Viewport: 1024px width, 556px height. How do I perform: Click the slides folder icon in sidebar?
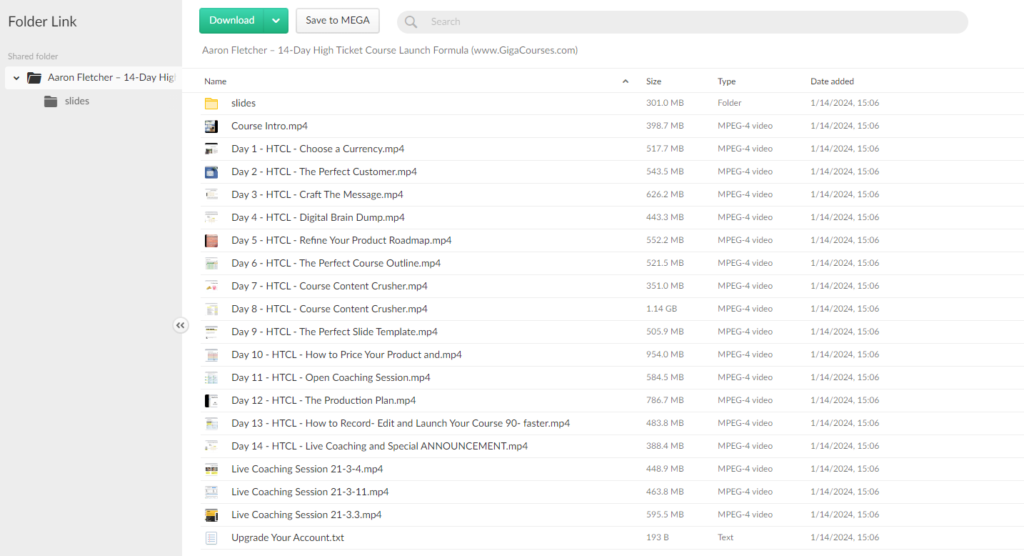[51, 101]
